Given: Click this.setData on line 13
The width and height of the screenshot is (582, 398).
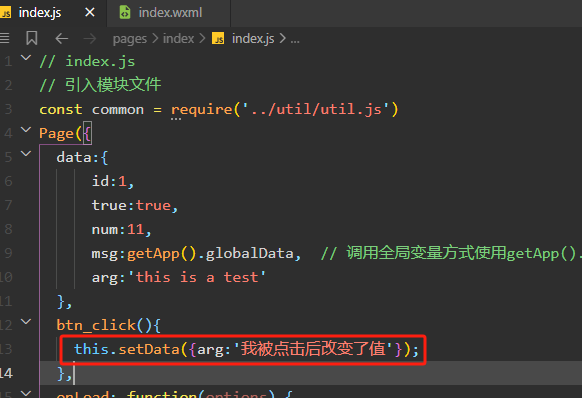Looking at the screenshot, I should tap(127, 349).
